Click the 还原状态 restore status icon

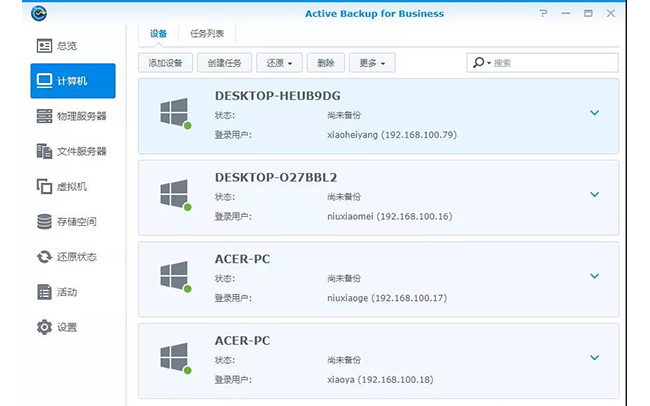[x=44, y=257]
